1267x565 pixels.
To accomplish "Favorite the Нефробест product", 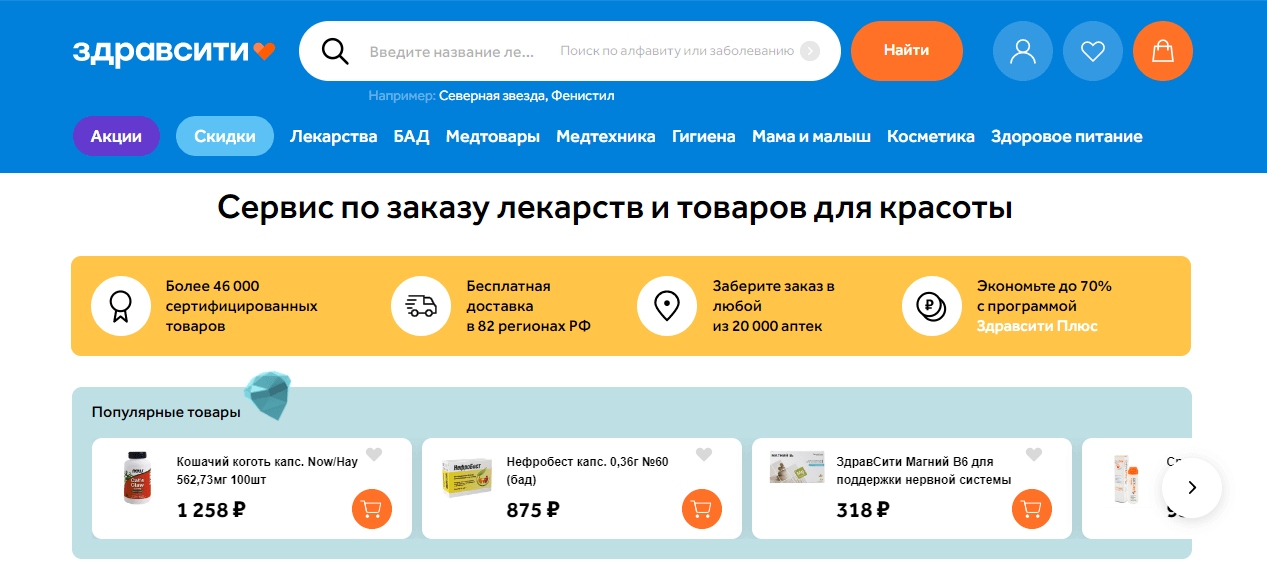I will pyautogui.click(x=704, y=455).
